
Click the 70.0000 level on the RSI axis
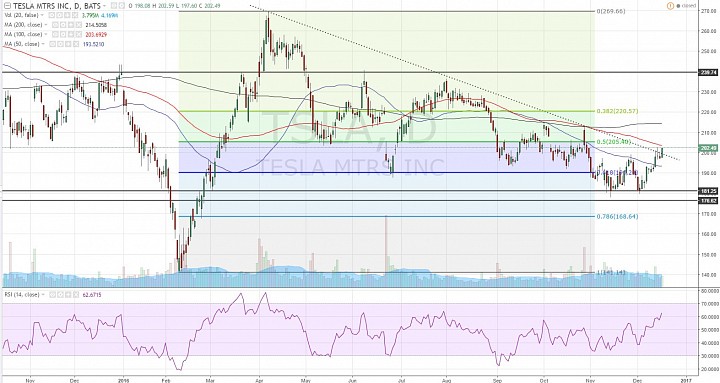(x=710, y=304)
